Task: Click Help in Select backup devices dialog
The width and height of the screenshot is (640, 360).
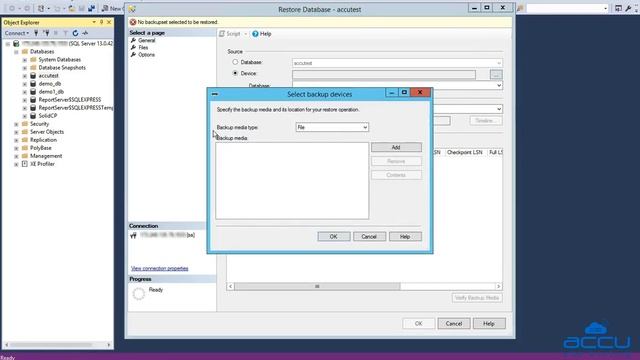Action: click(x=405, y=237)
